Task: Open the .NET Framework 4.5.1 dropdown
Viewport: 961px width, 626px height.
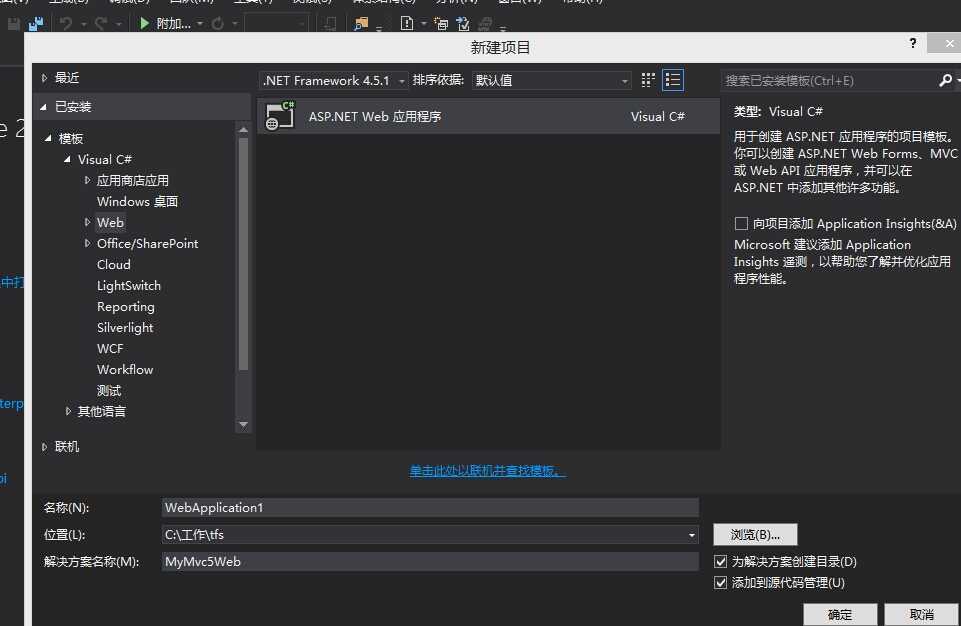Action: pyautogui.click(x=333, y=80)
